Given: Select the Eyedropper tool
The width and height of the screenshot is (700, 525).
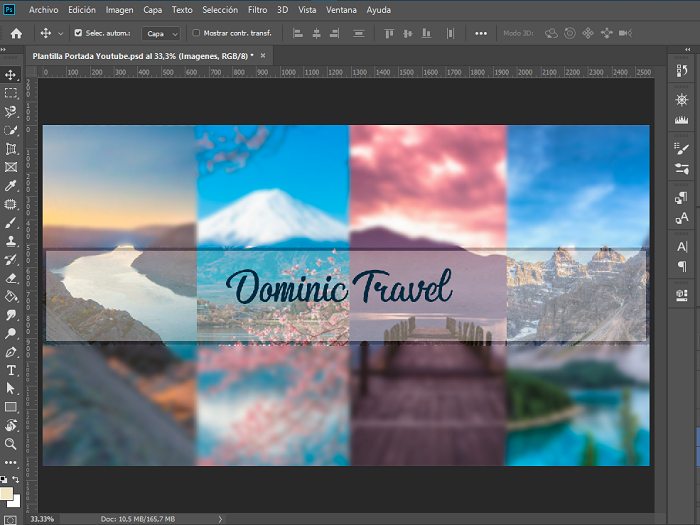Looking at the screenshot, I should point(10,186).
